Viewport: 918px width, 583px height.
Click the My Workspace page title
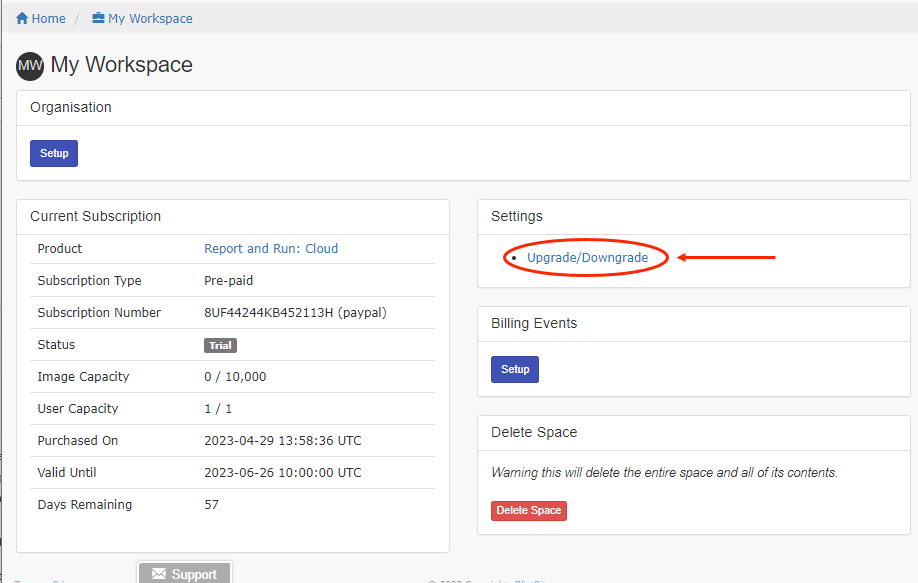(x=121, y=65)
